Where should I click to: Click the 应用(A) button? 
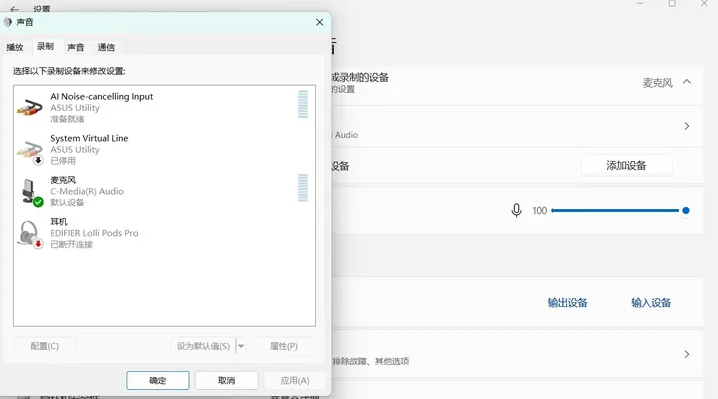(295, 380)
